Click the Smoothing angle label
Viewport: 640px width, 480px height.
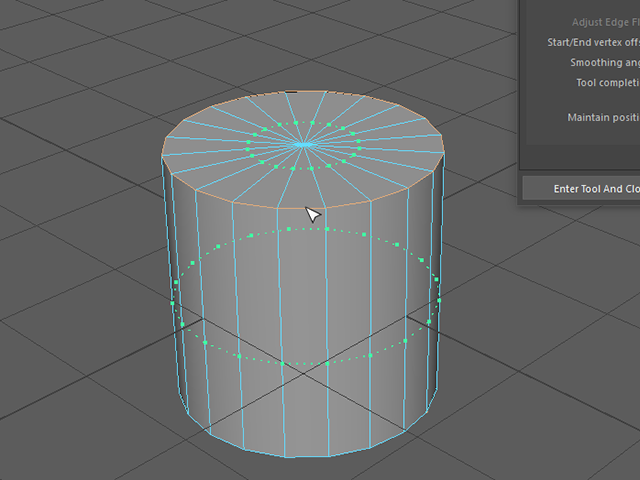(605, 63)
